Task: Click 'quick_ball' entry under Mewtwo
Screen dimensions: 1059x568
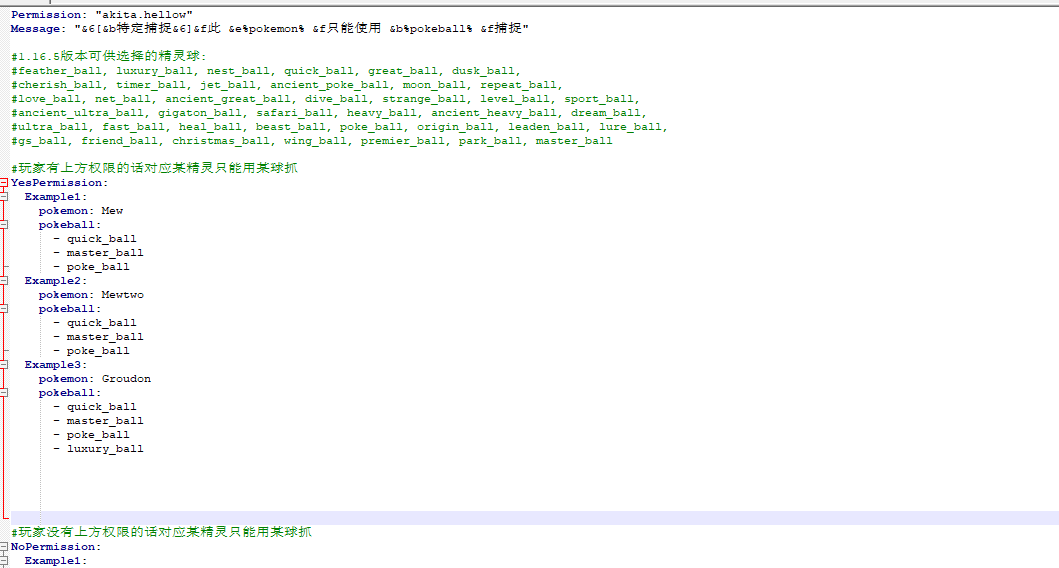Action: pyautogui.click(x=101, y=323)
